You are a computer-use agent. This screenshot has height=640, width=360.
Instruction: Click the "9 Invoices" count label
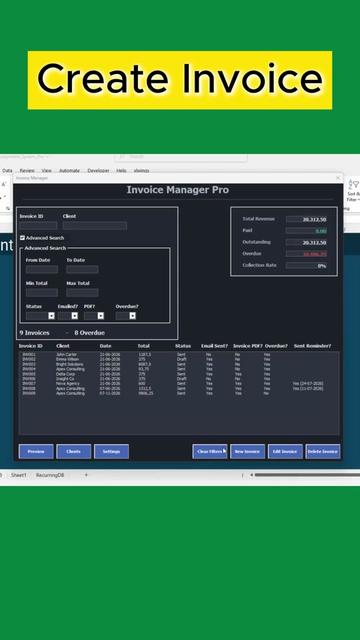pos(34,333)
